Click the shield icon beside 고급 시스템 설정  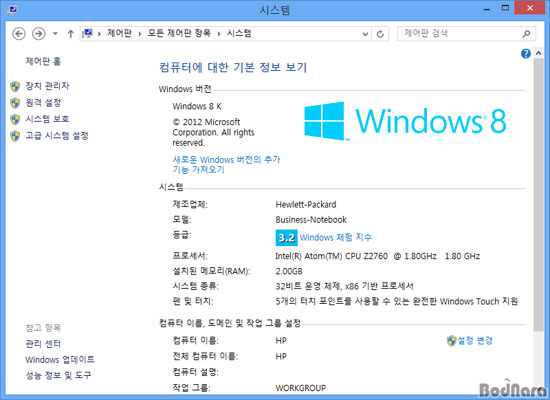(15, 136)
